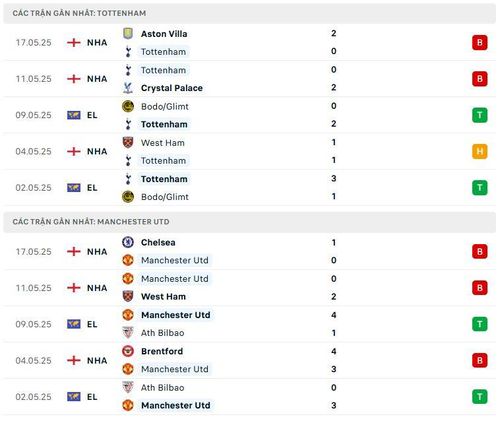Viewport: 500px width, 423px height.
Task: Click the Crystal Palace eagle crest icon
Action: pos(128,88)
